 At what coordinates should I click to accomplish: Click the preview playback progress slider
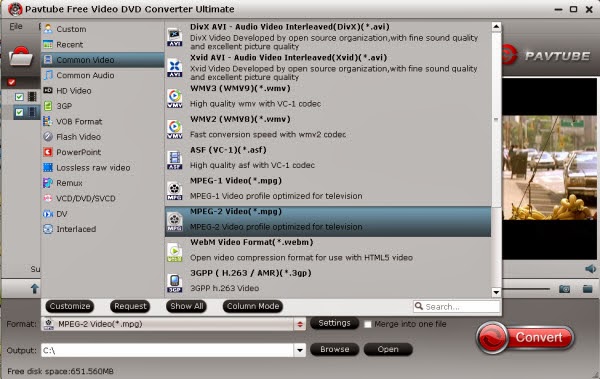pos(526,289)
